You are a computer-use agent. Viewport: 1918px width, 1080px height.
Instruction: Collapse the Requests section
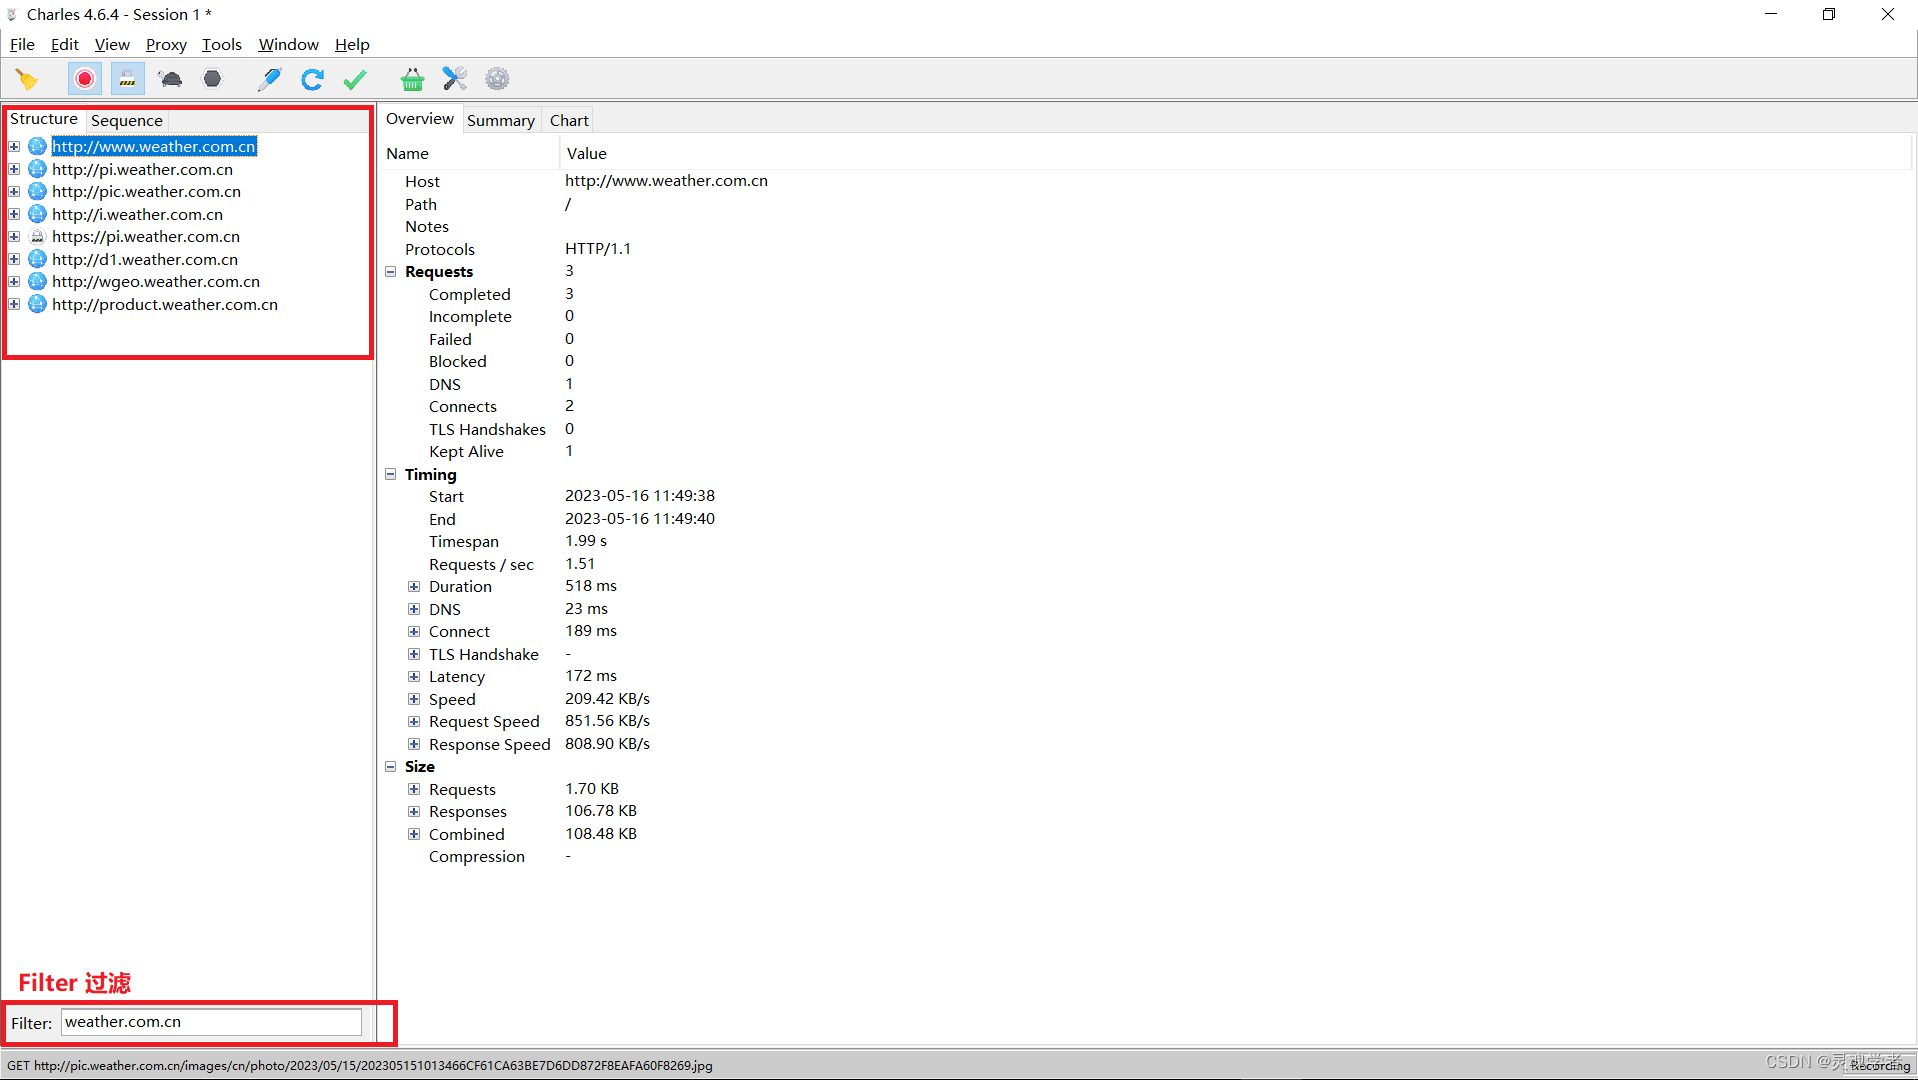[x=391, y=272]
